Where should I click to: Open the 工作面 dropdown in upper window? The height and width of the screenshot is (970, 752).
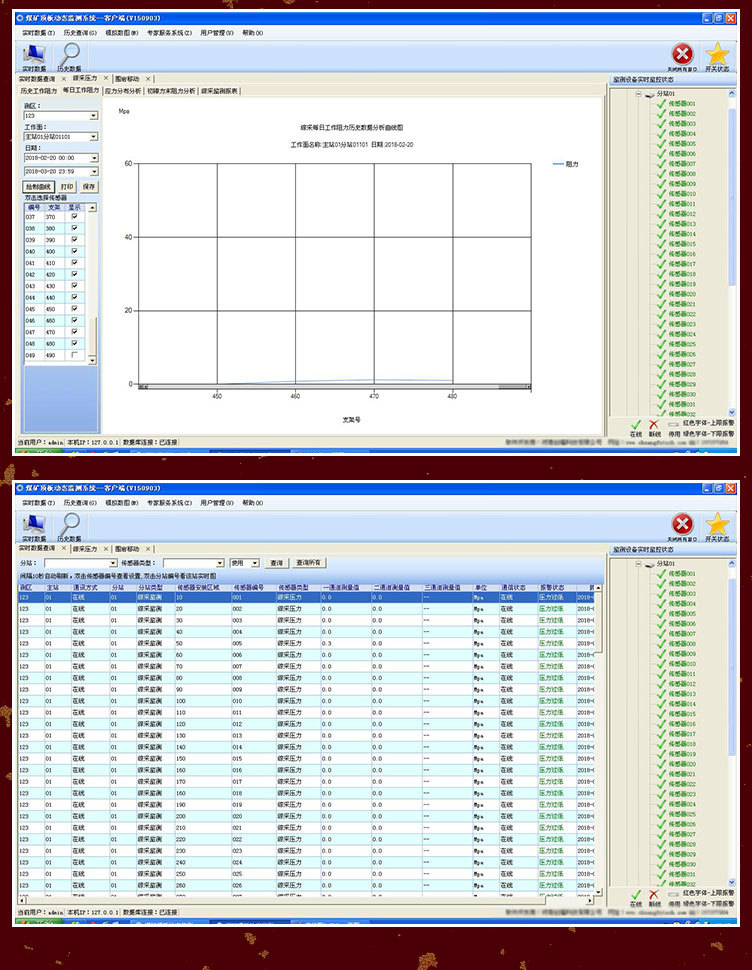pos(93,136)
